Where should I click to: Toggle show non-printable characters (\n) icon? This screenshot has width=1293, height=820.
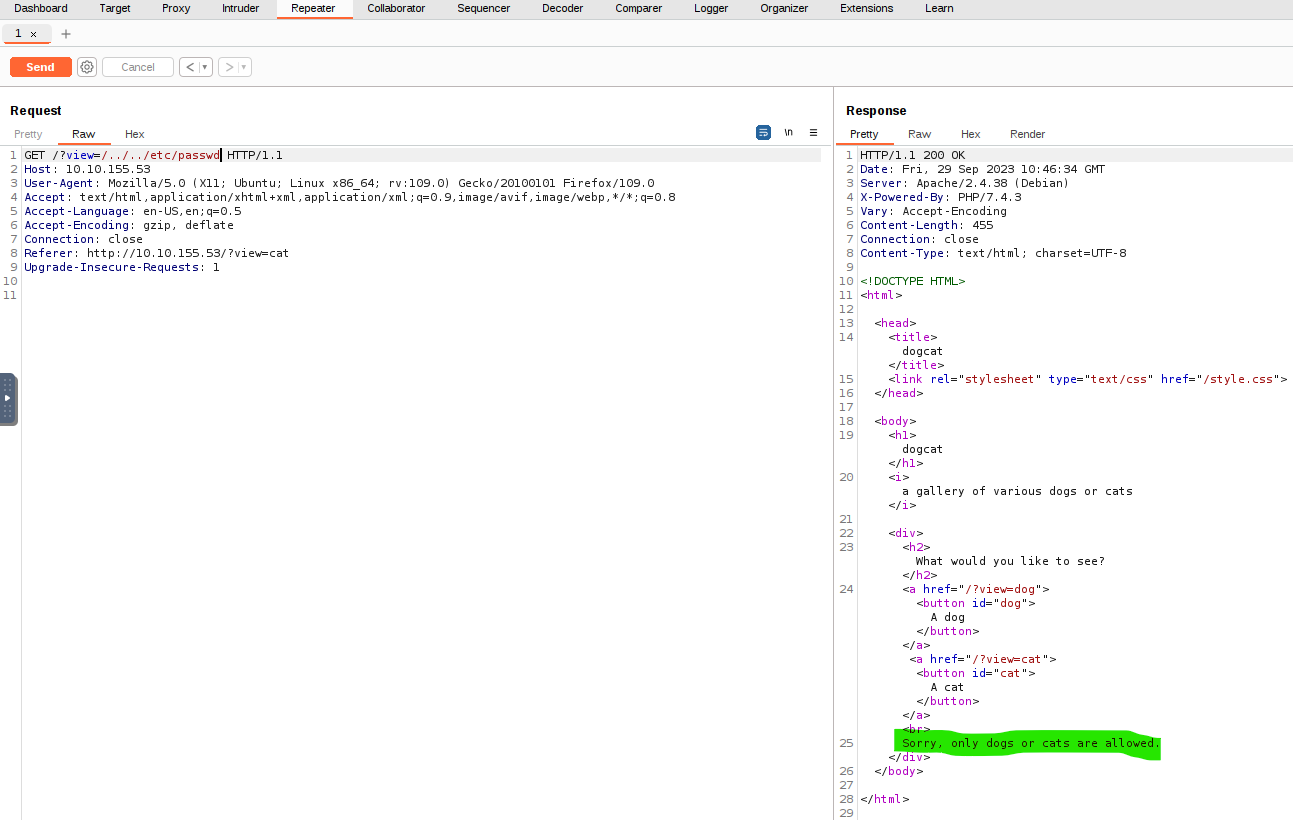[788, 132]
